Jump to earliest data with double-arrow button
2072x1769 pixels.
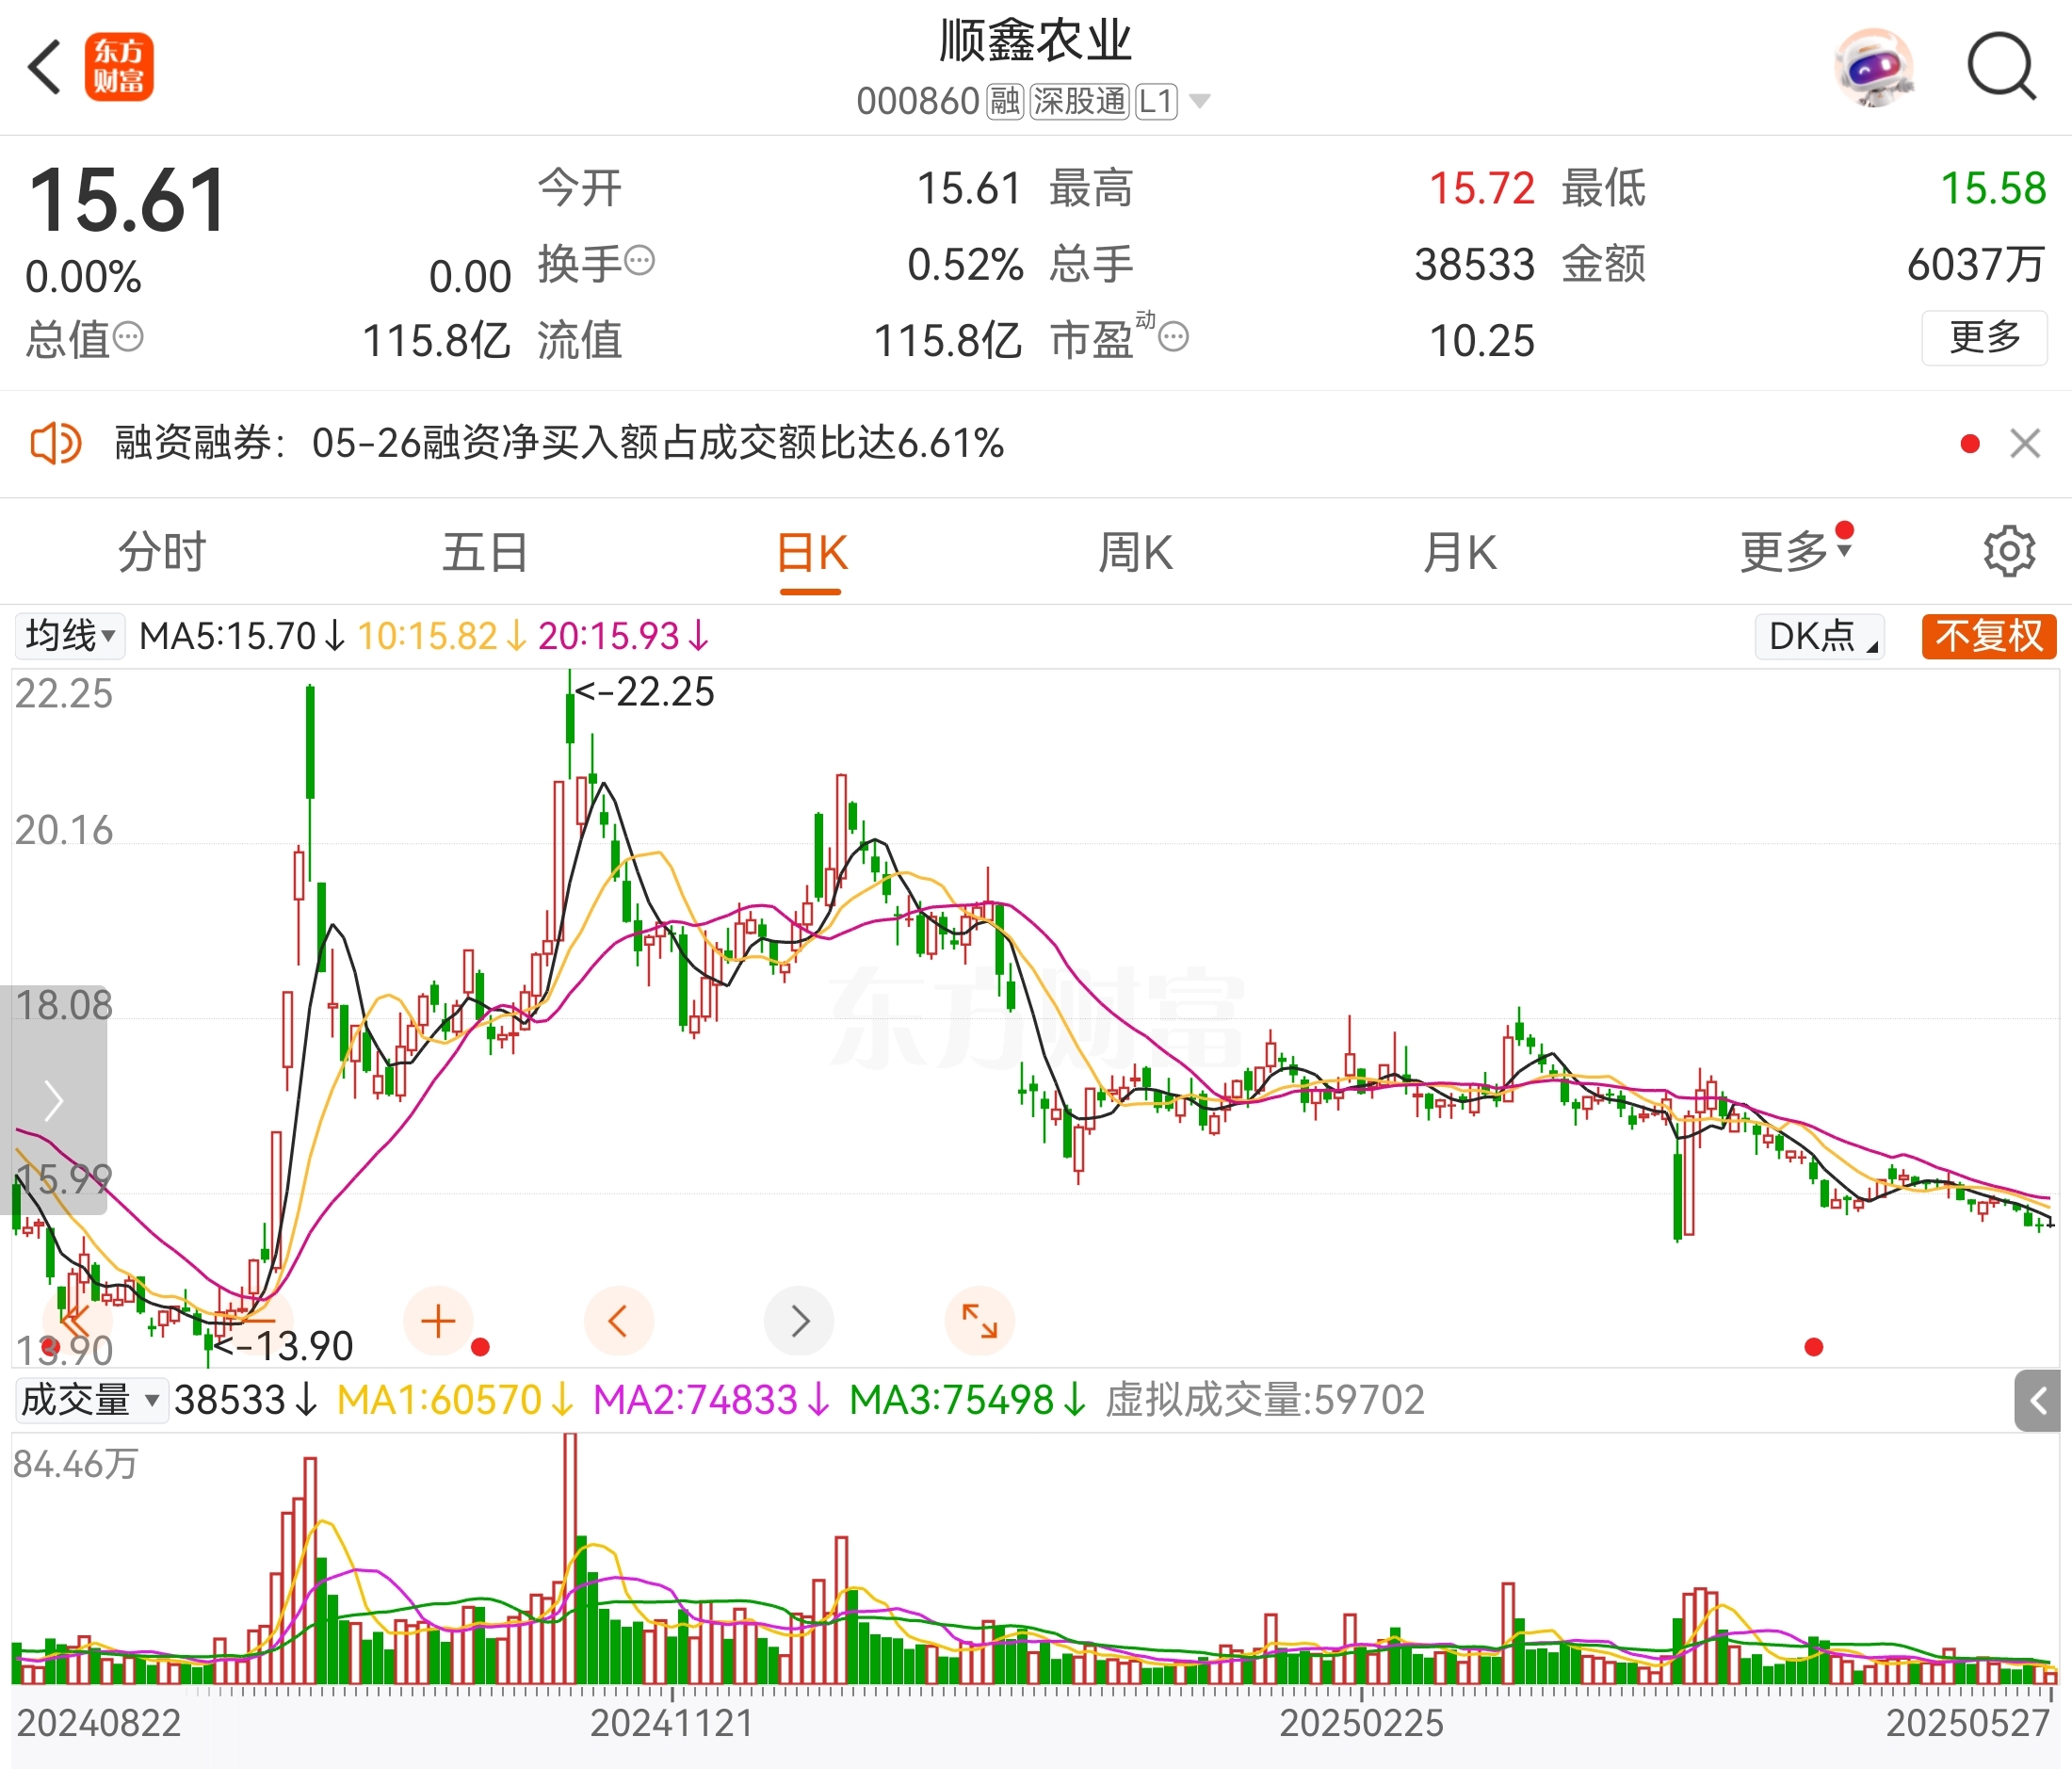click(x=77, y=1321)
